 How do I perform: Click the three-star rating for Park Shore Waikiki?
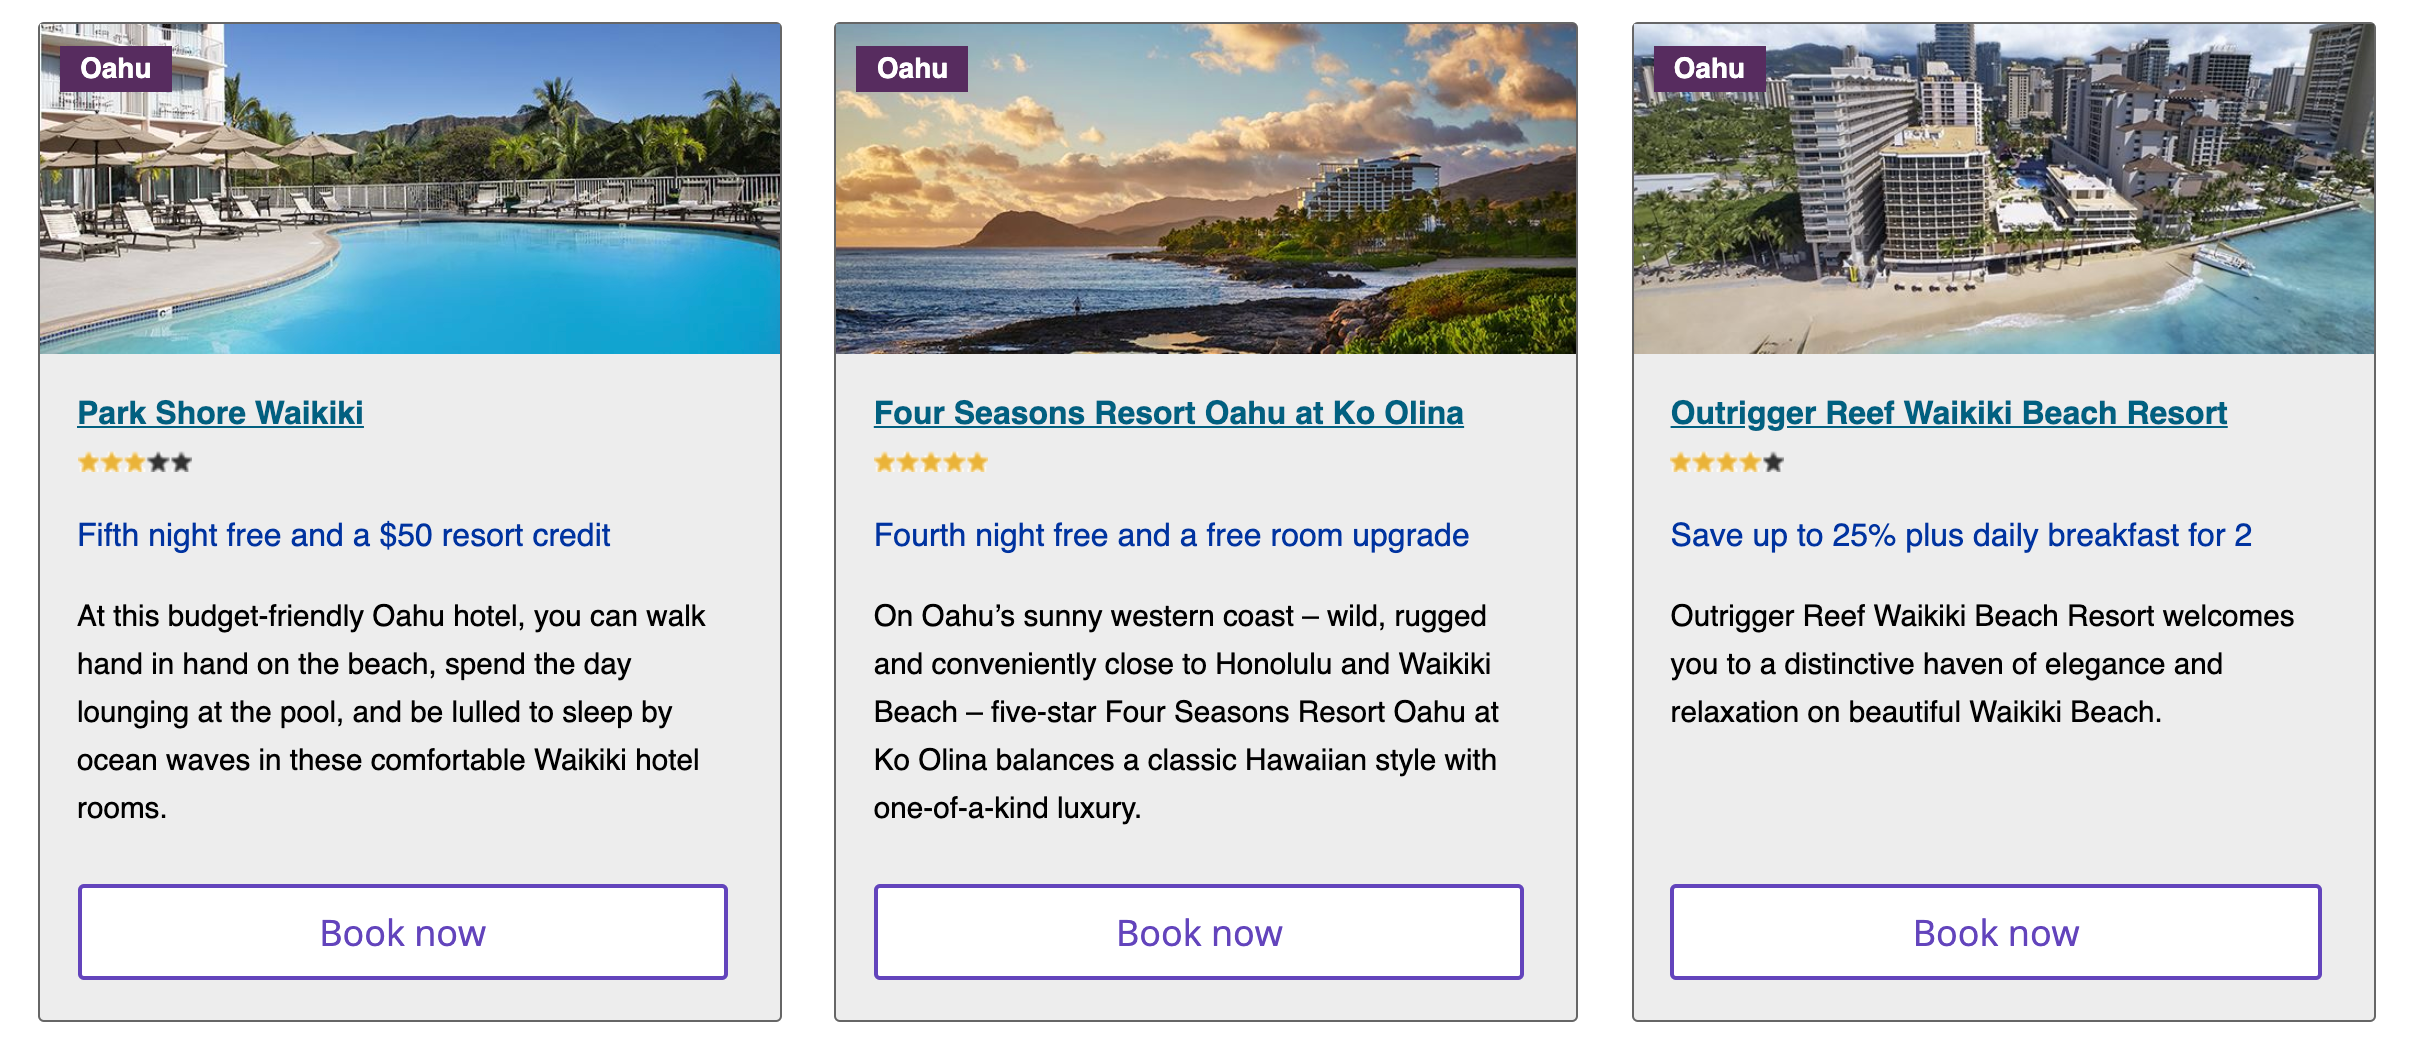[x=134, y=463]
